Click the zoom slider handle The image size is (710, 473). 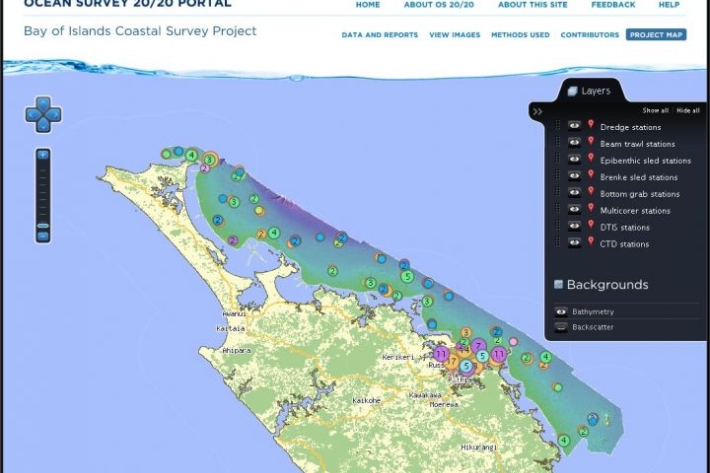tap(43, 226)
